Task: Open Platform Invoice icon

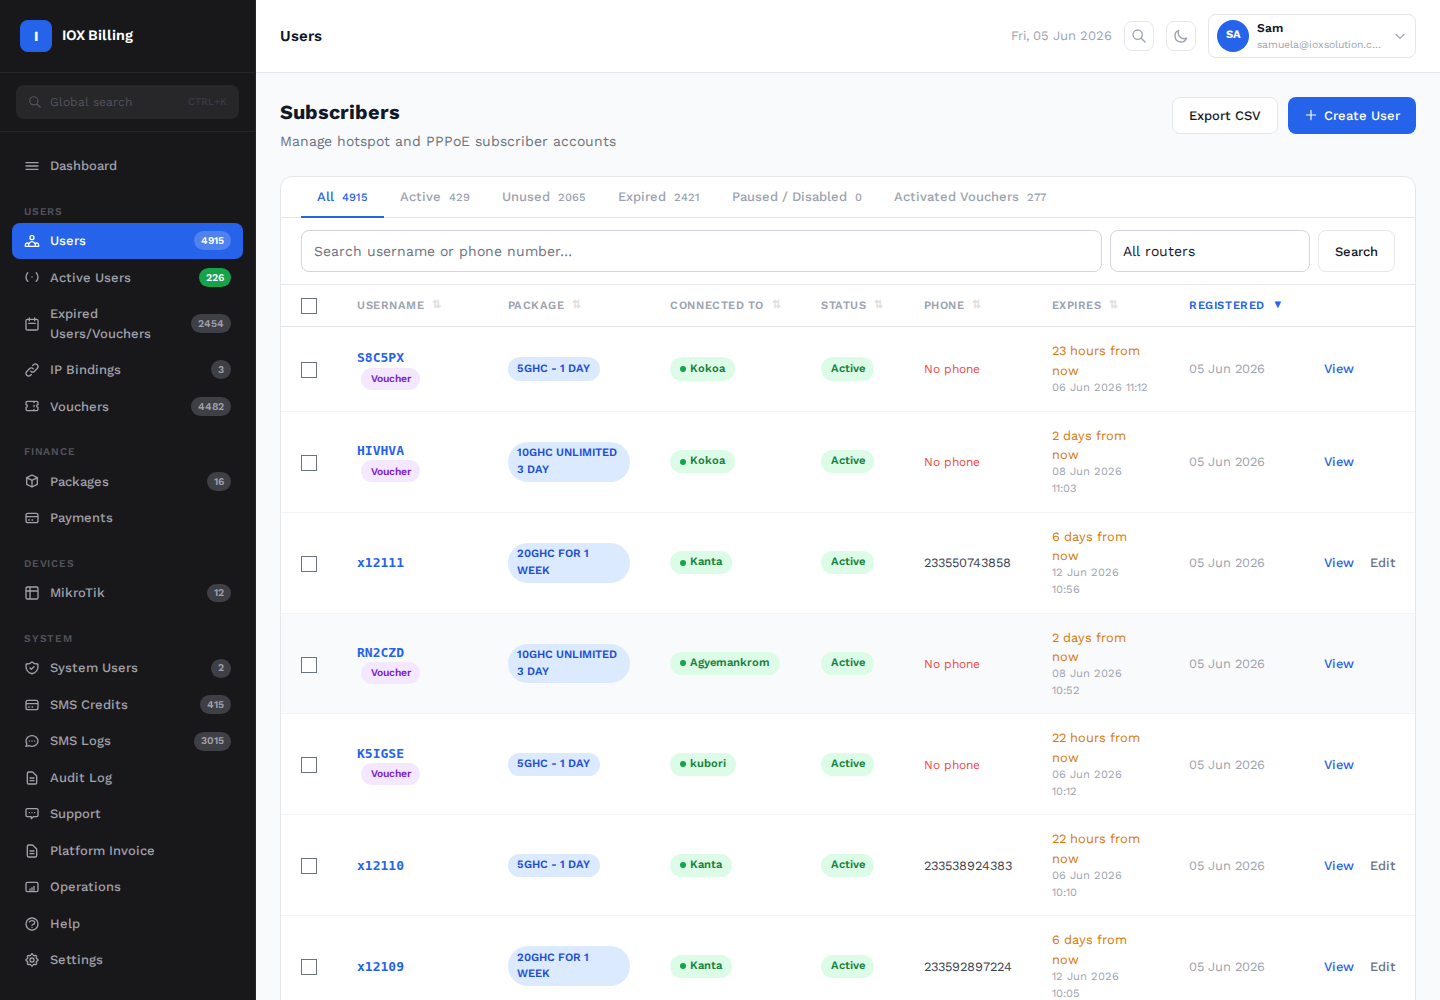Action: tap(32, 851)
